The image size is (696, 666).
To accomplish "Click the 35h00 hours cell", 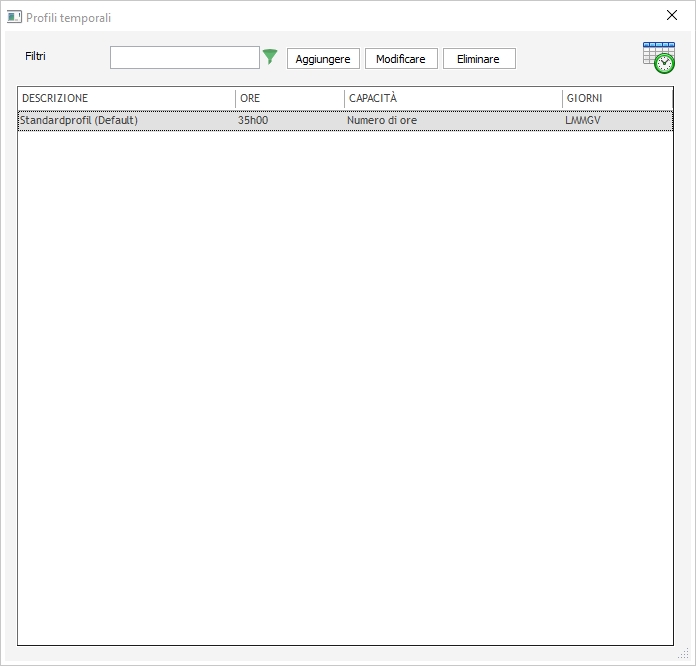I will (253, 121).
